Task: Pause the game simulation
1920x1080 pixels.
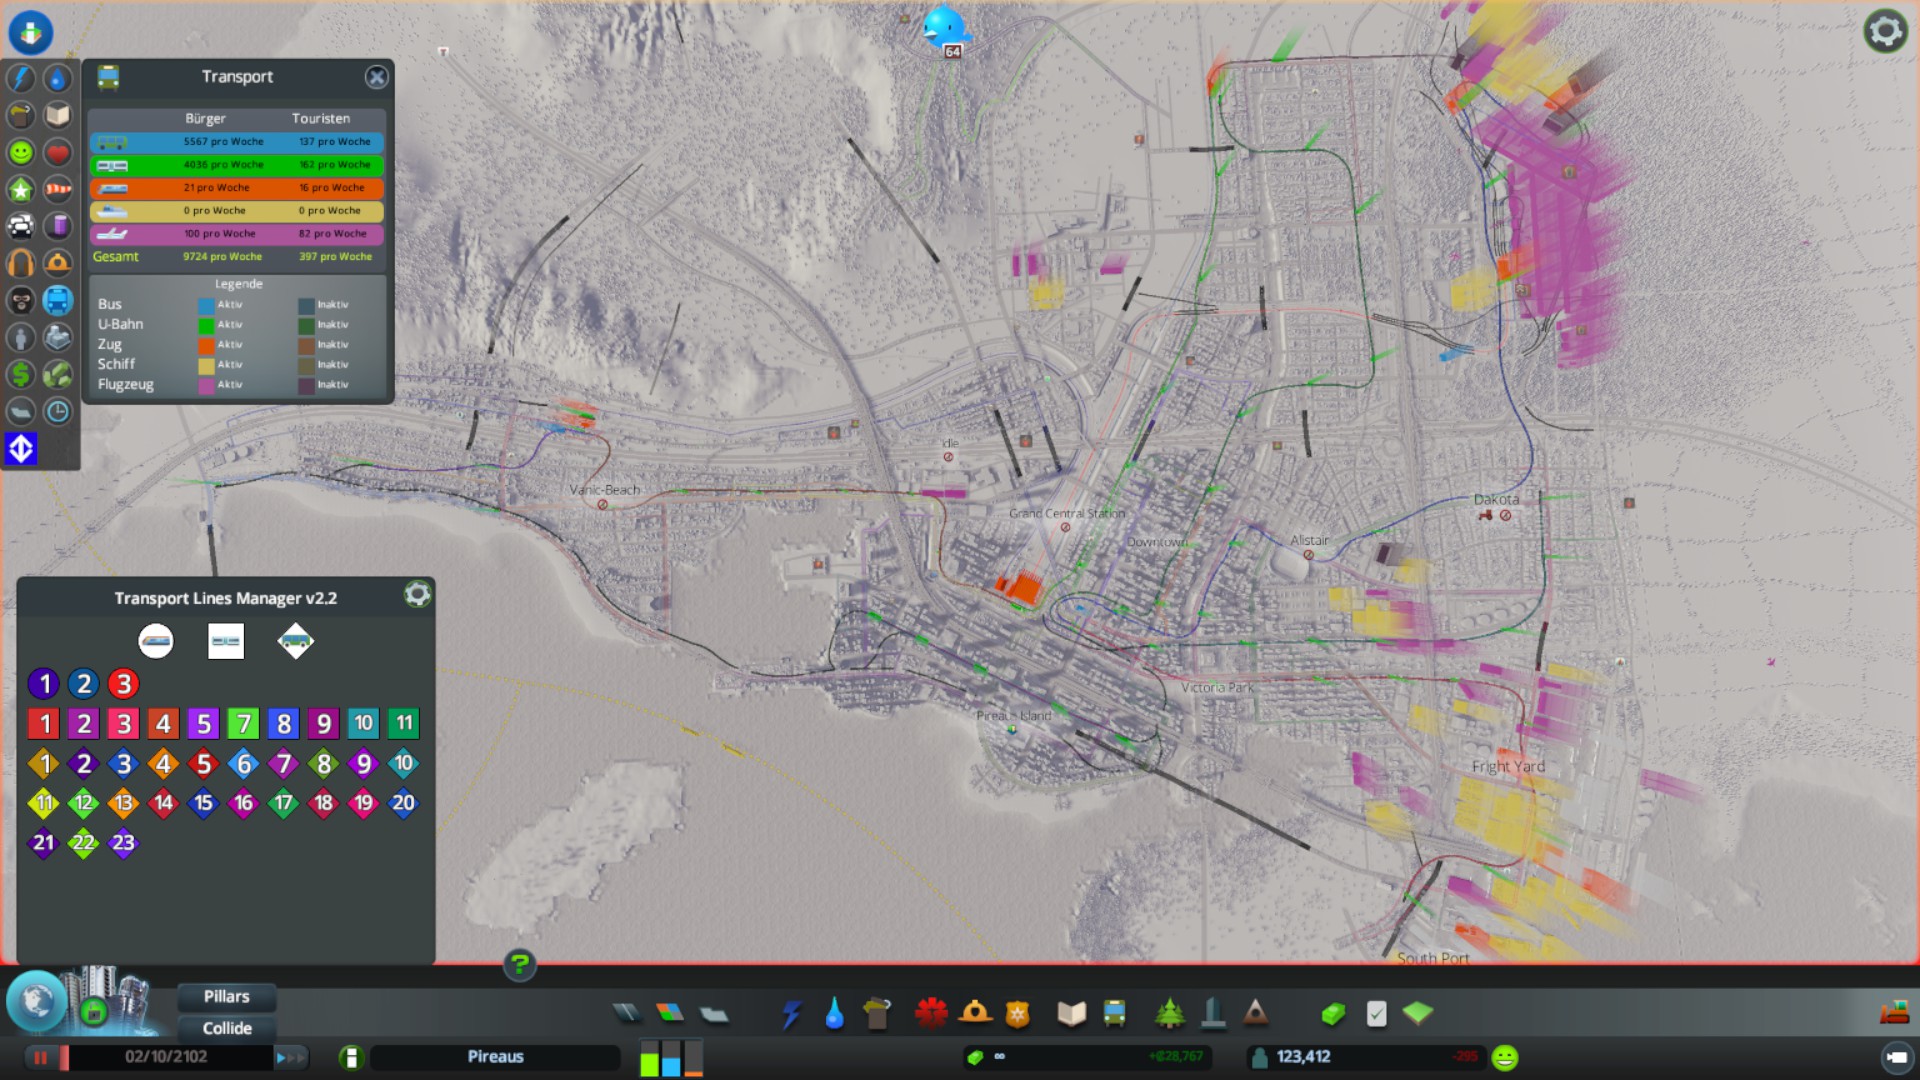Action: coord(41,1057)
